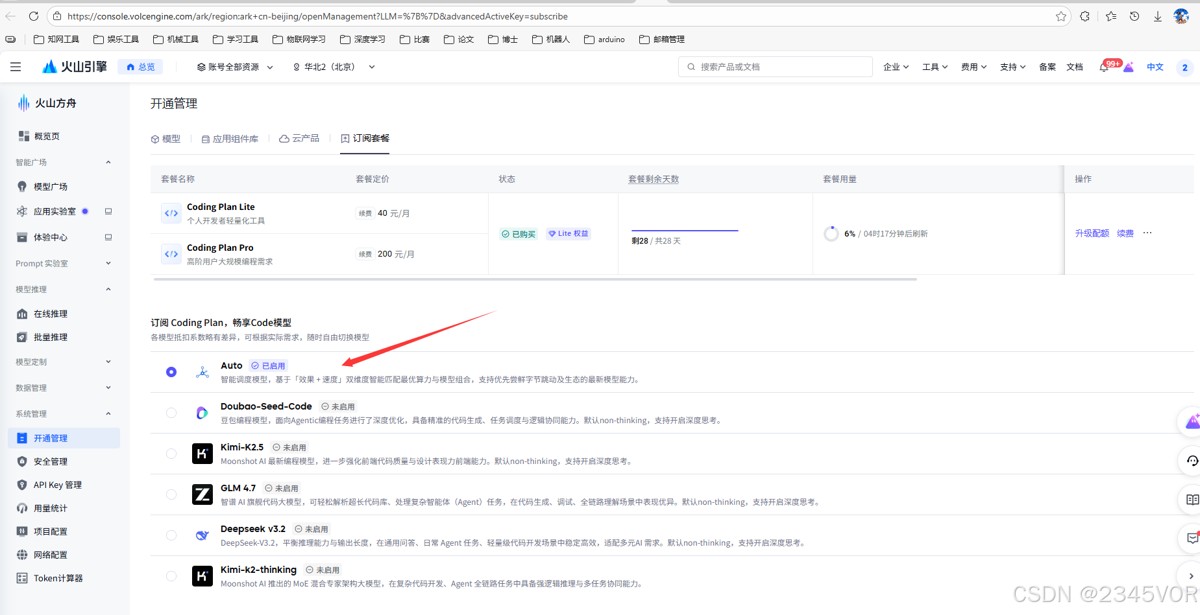1200x615 pixels.
Task: Select the Deepseek v3.2 radio button
Action: pos(172,535)
